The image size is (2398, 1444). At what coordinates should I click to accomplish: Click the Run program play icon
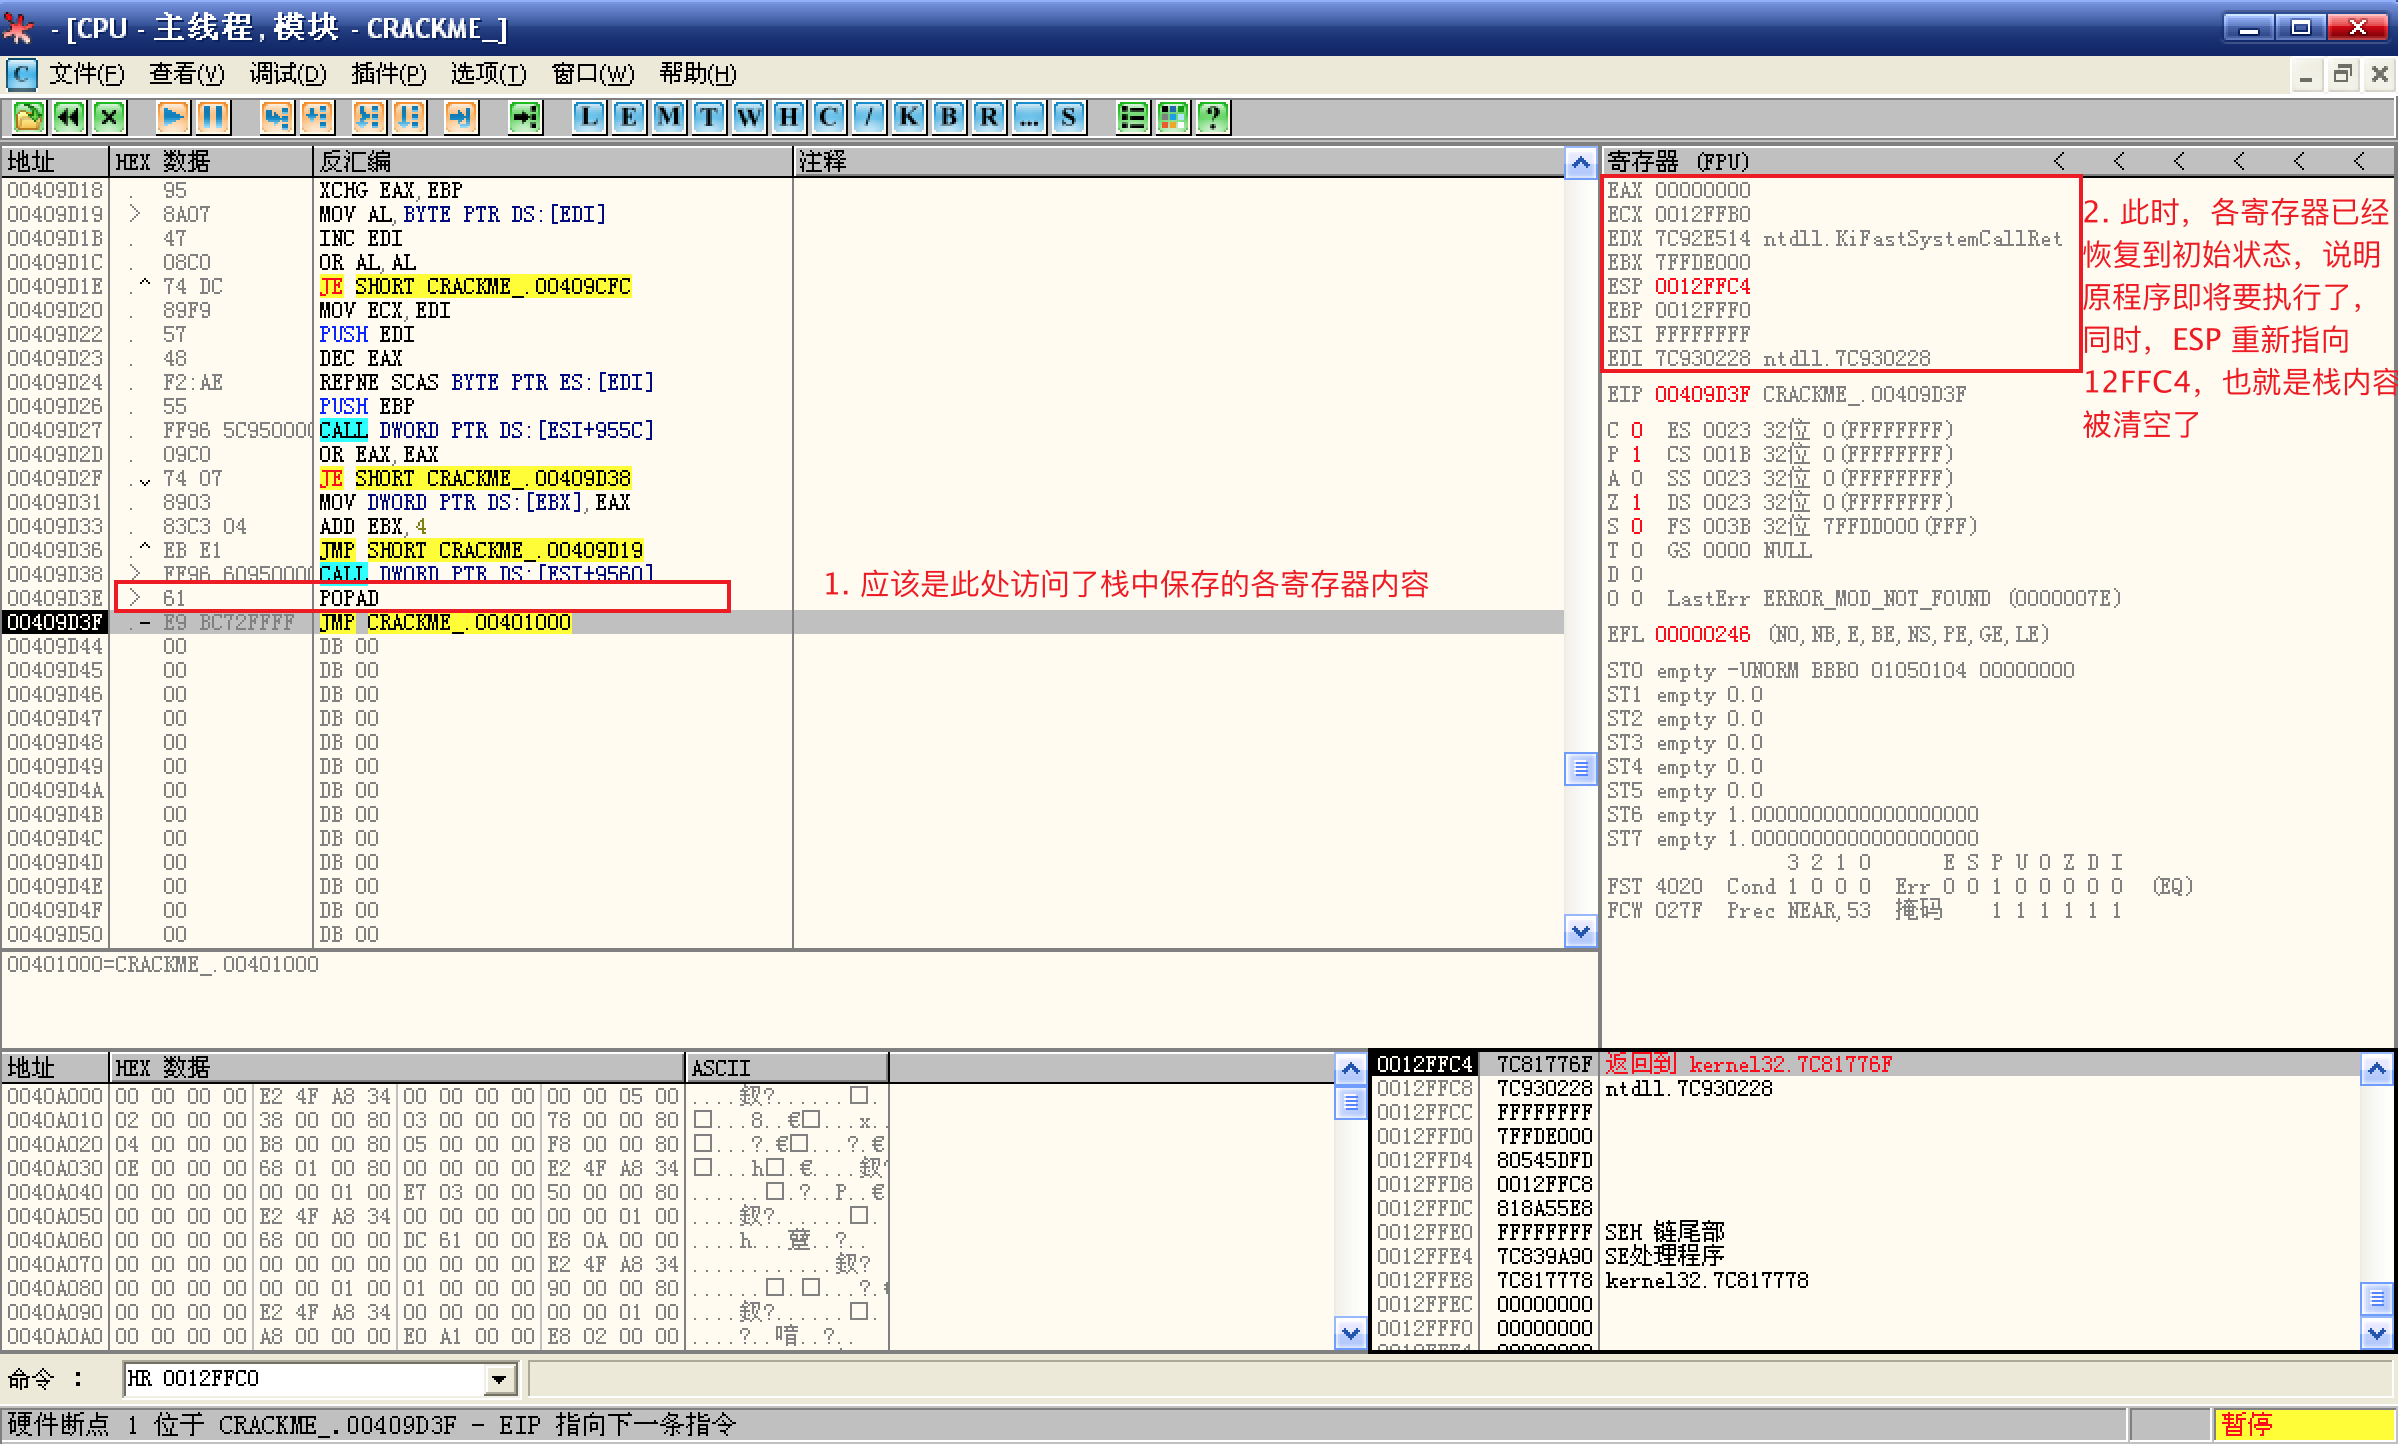(x=172, y=117)
